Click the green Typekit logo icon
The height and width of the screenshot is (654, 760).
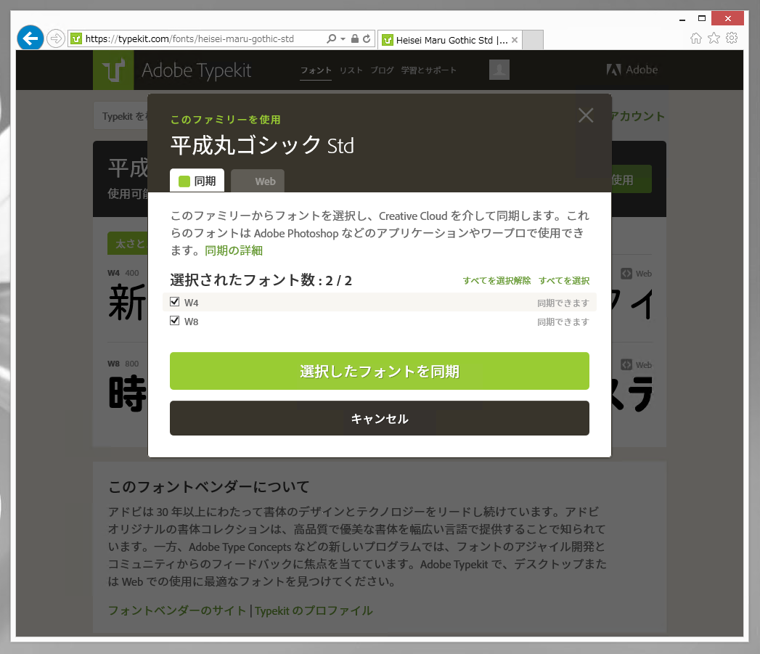pyautogui.click(x=113, y=70)
